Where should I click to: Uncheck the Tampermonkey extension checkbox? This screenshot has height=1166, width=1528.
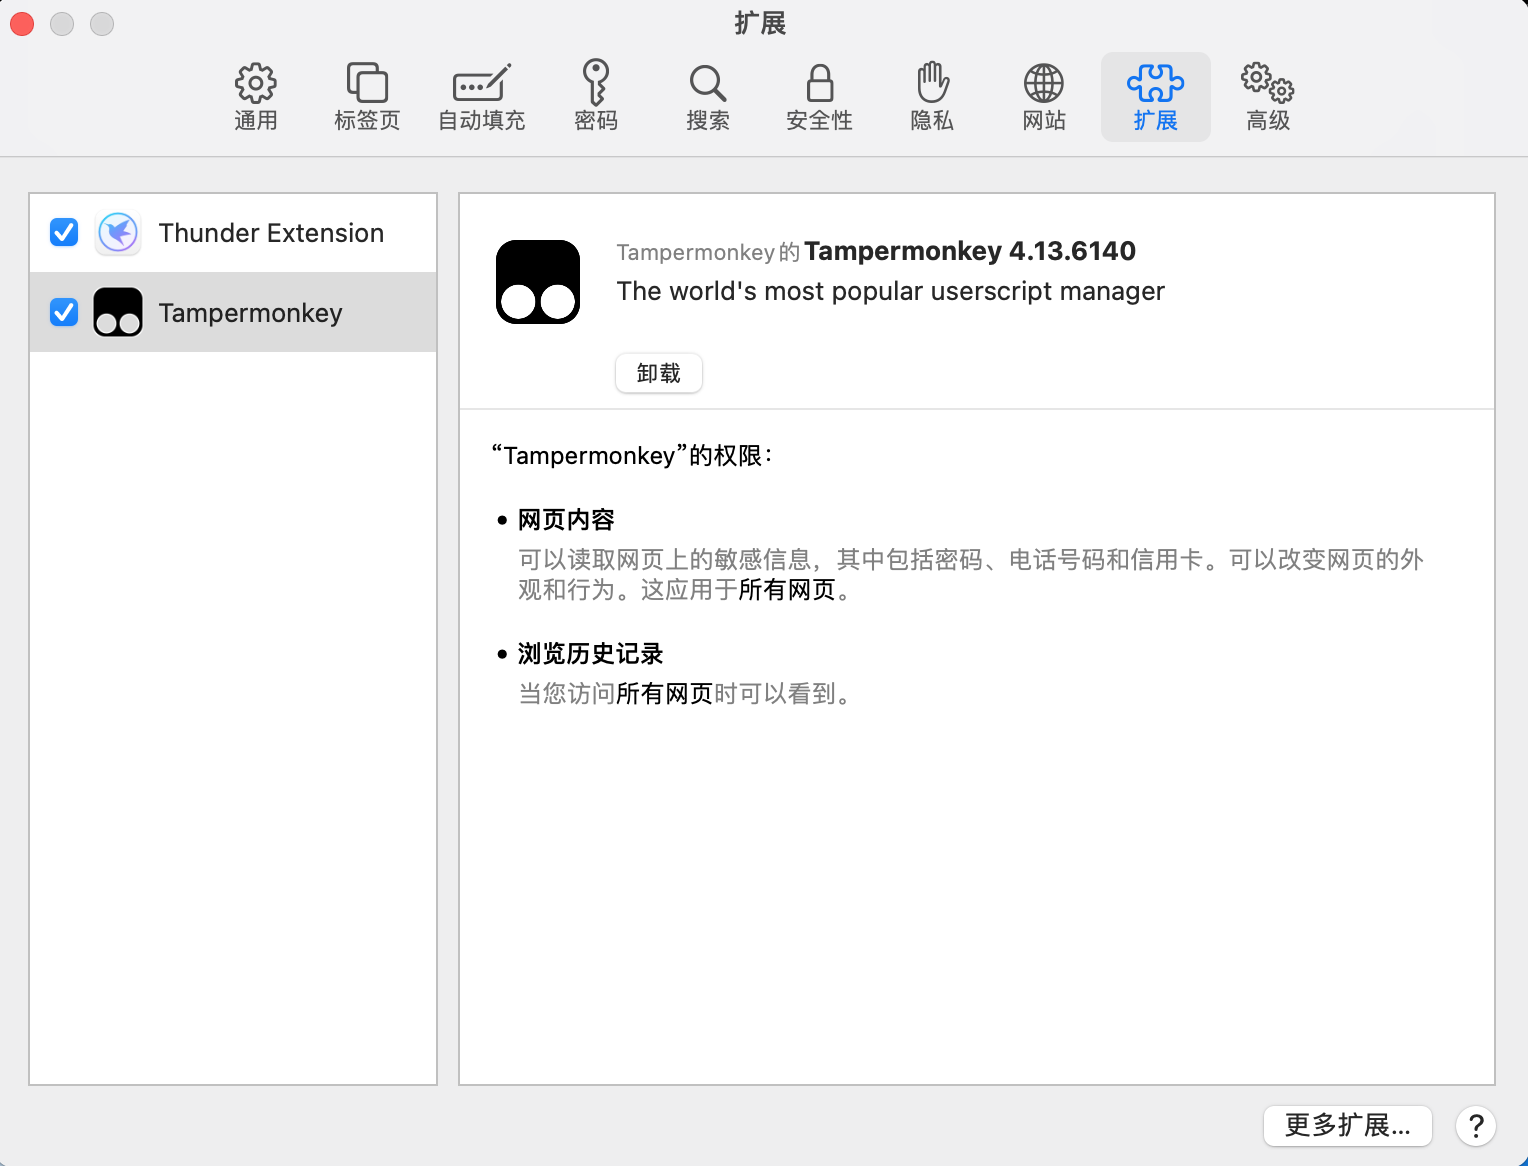(x=64, y=313)
